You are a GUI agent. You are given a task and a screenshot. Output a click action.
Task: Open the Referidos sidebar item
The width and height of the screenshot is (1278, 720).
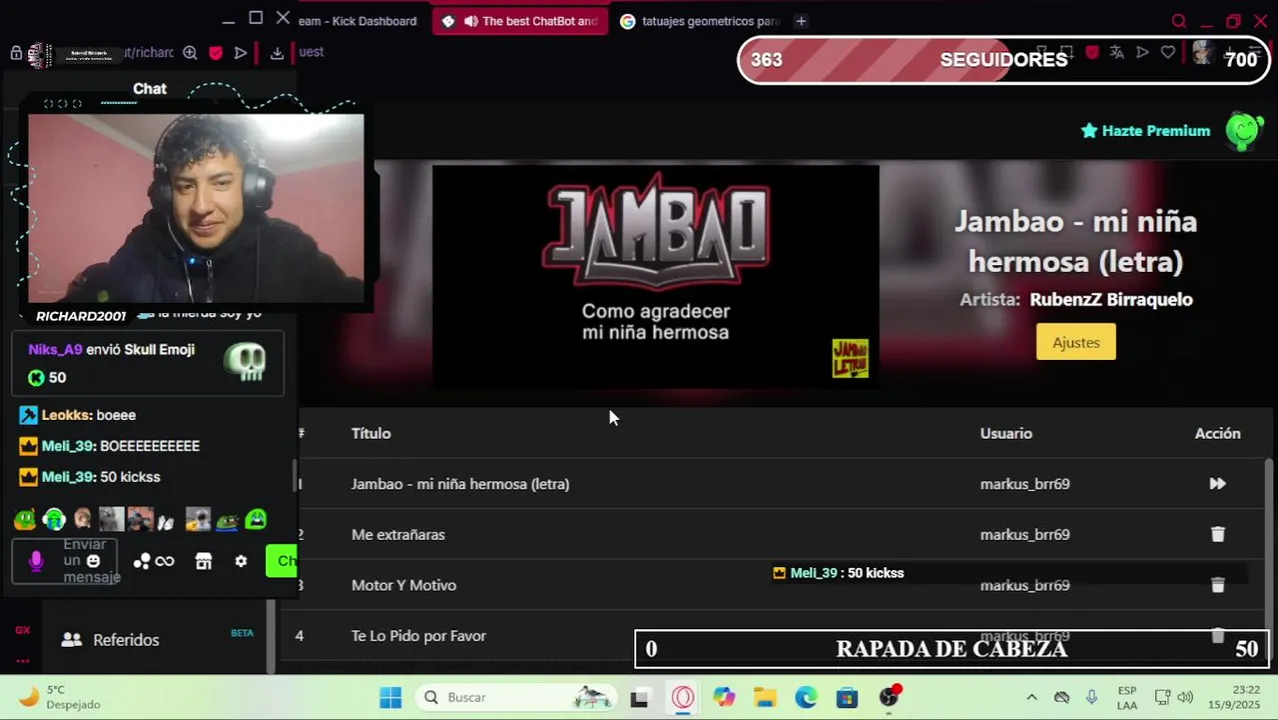[x=125, y=640]
